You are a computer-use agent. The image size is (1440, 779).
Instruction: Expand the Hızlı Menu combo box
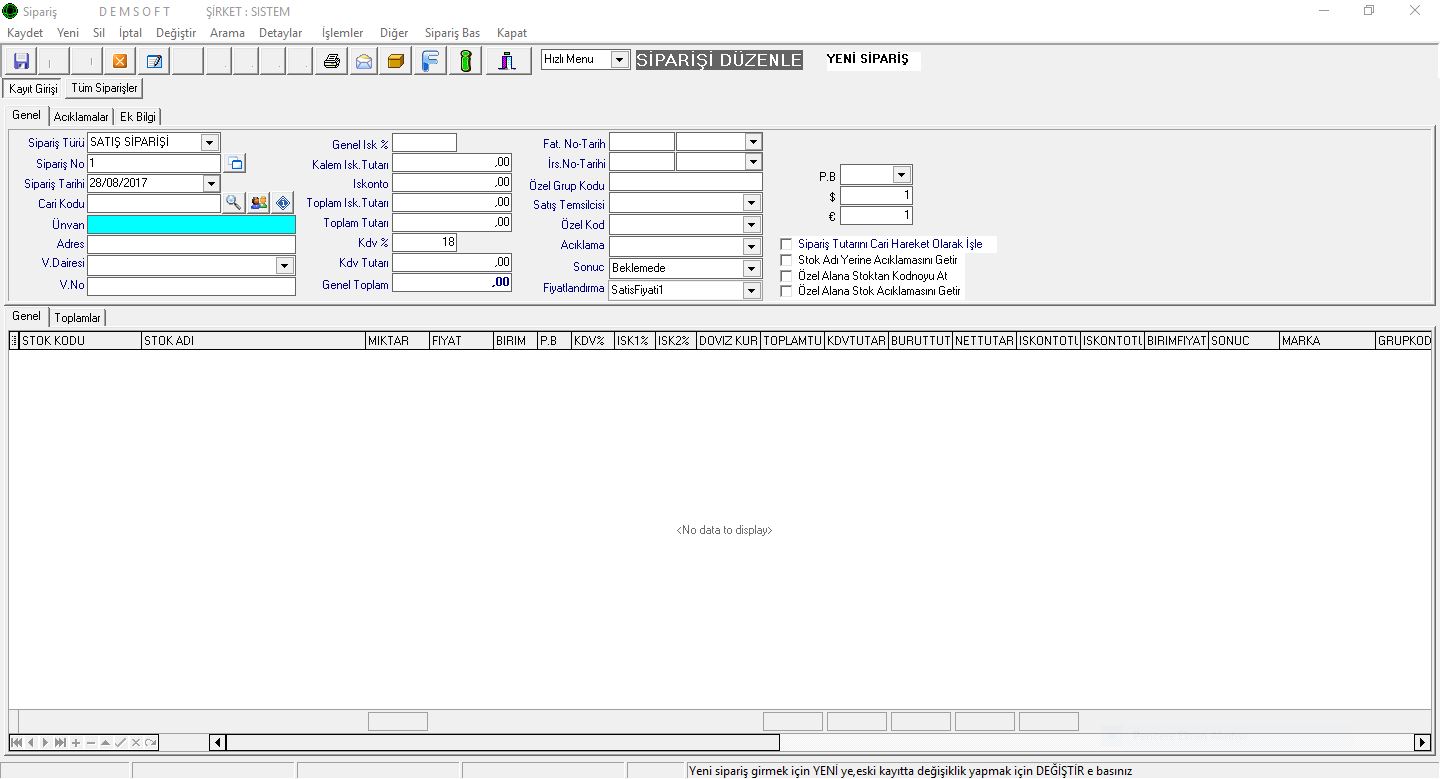tap(619, 60)
